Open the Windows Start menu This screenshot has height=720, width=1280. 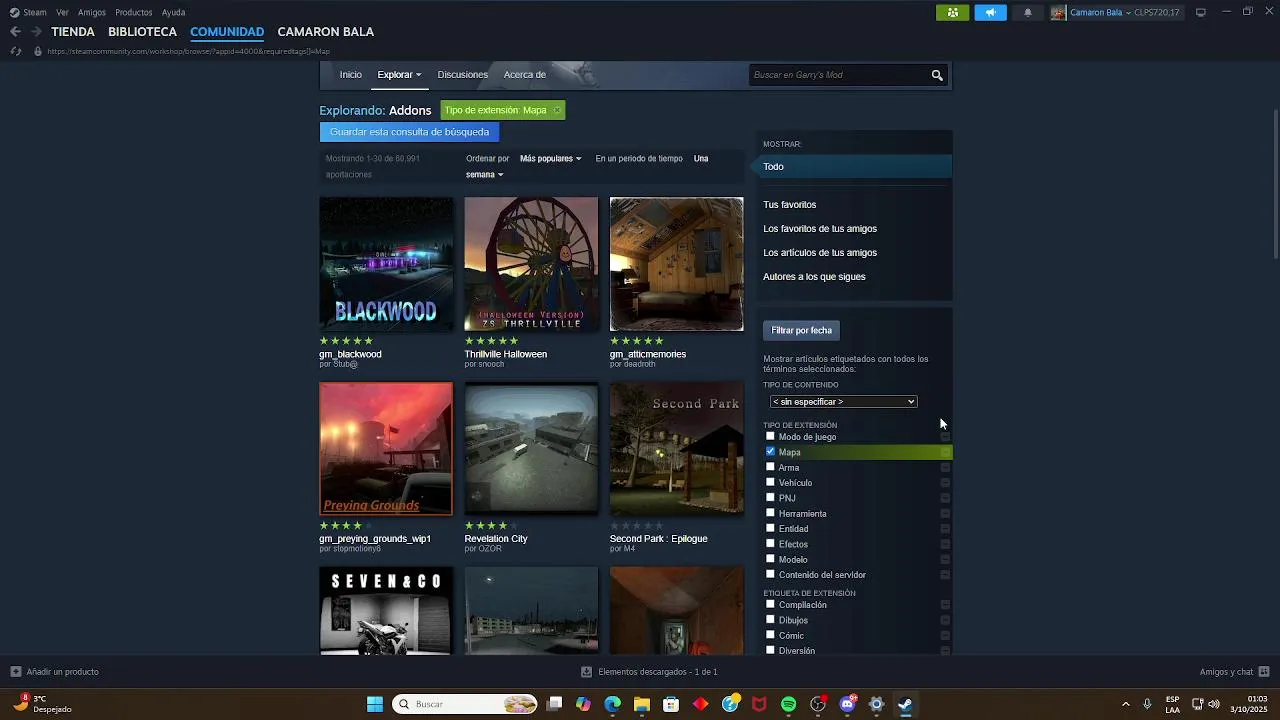(375, 704)
